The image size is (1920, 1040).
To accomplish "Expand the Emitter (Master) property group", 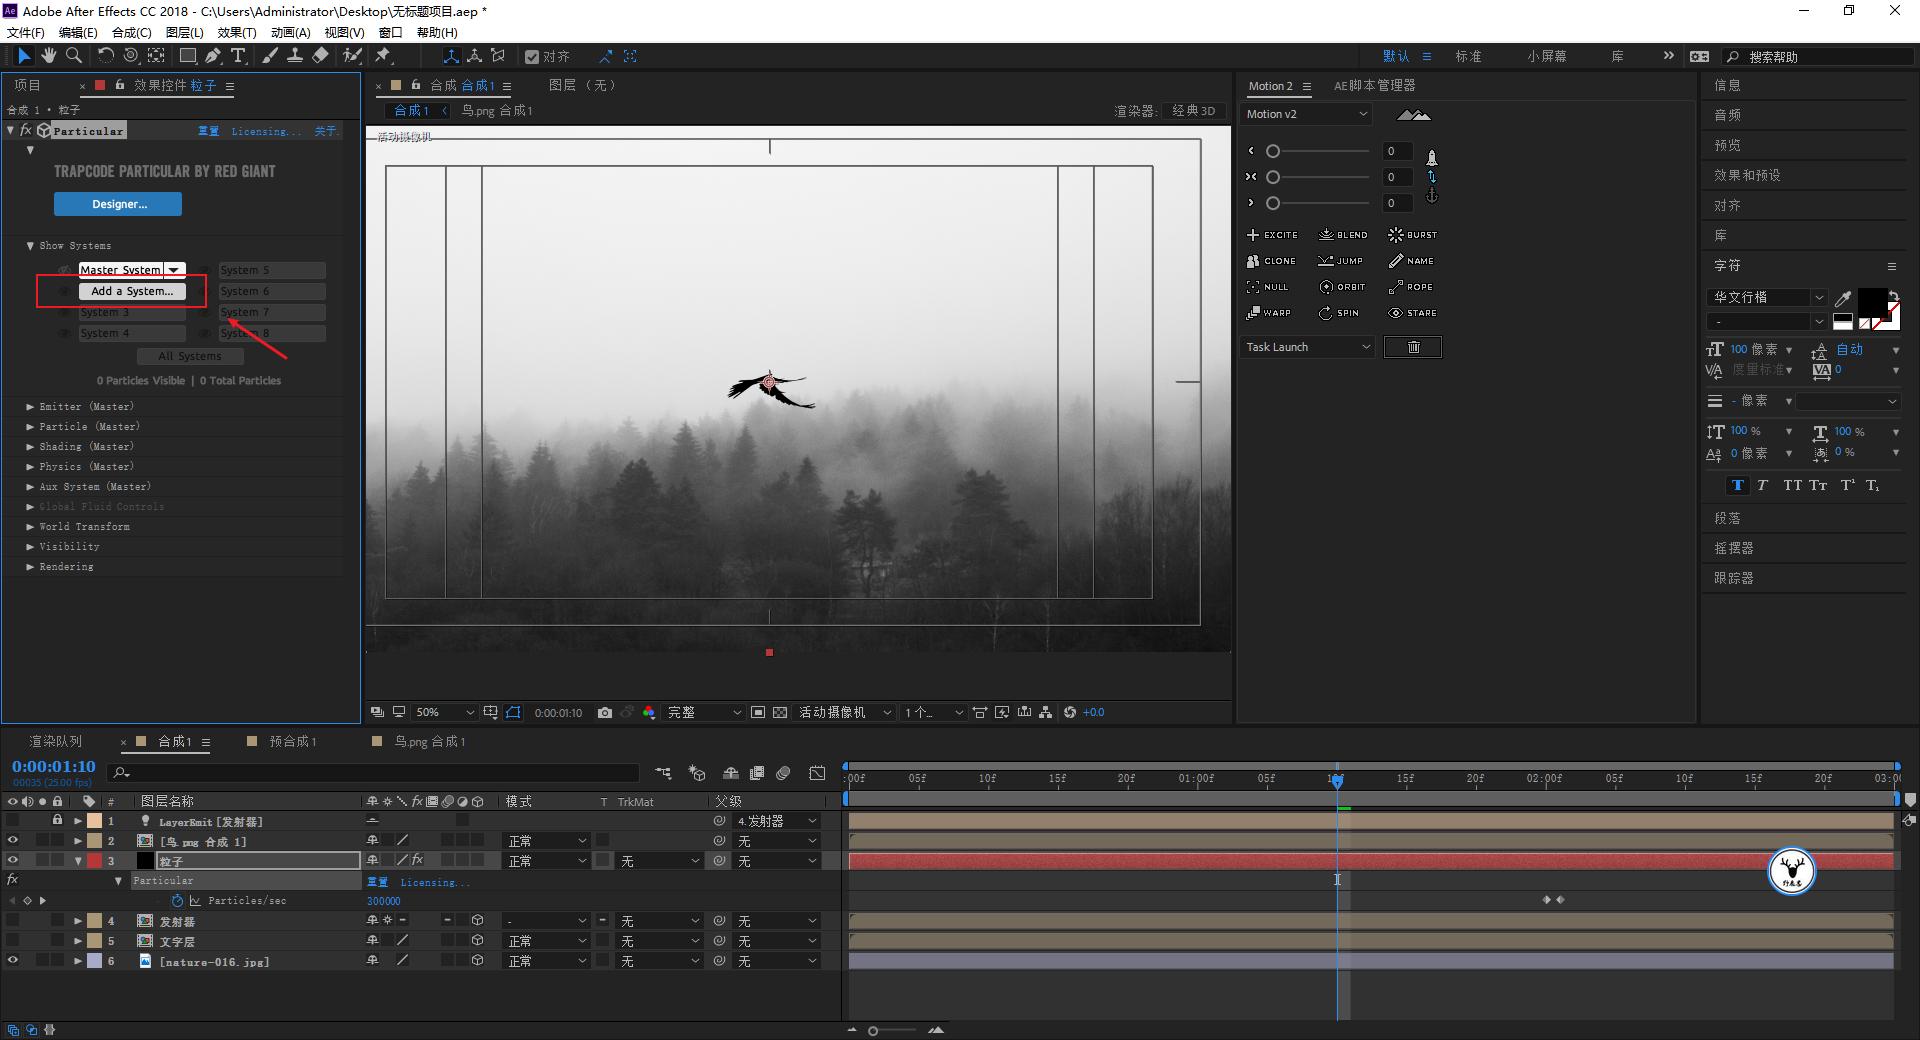I will (x=30, y=407).
